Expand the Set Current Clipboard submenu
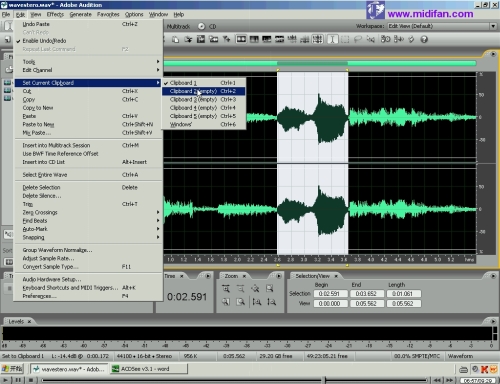500x384 pixels. point(88,83)
